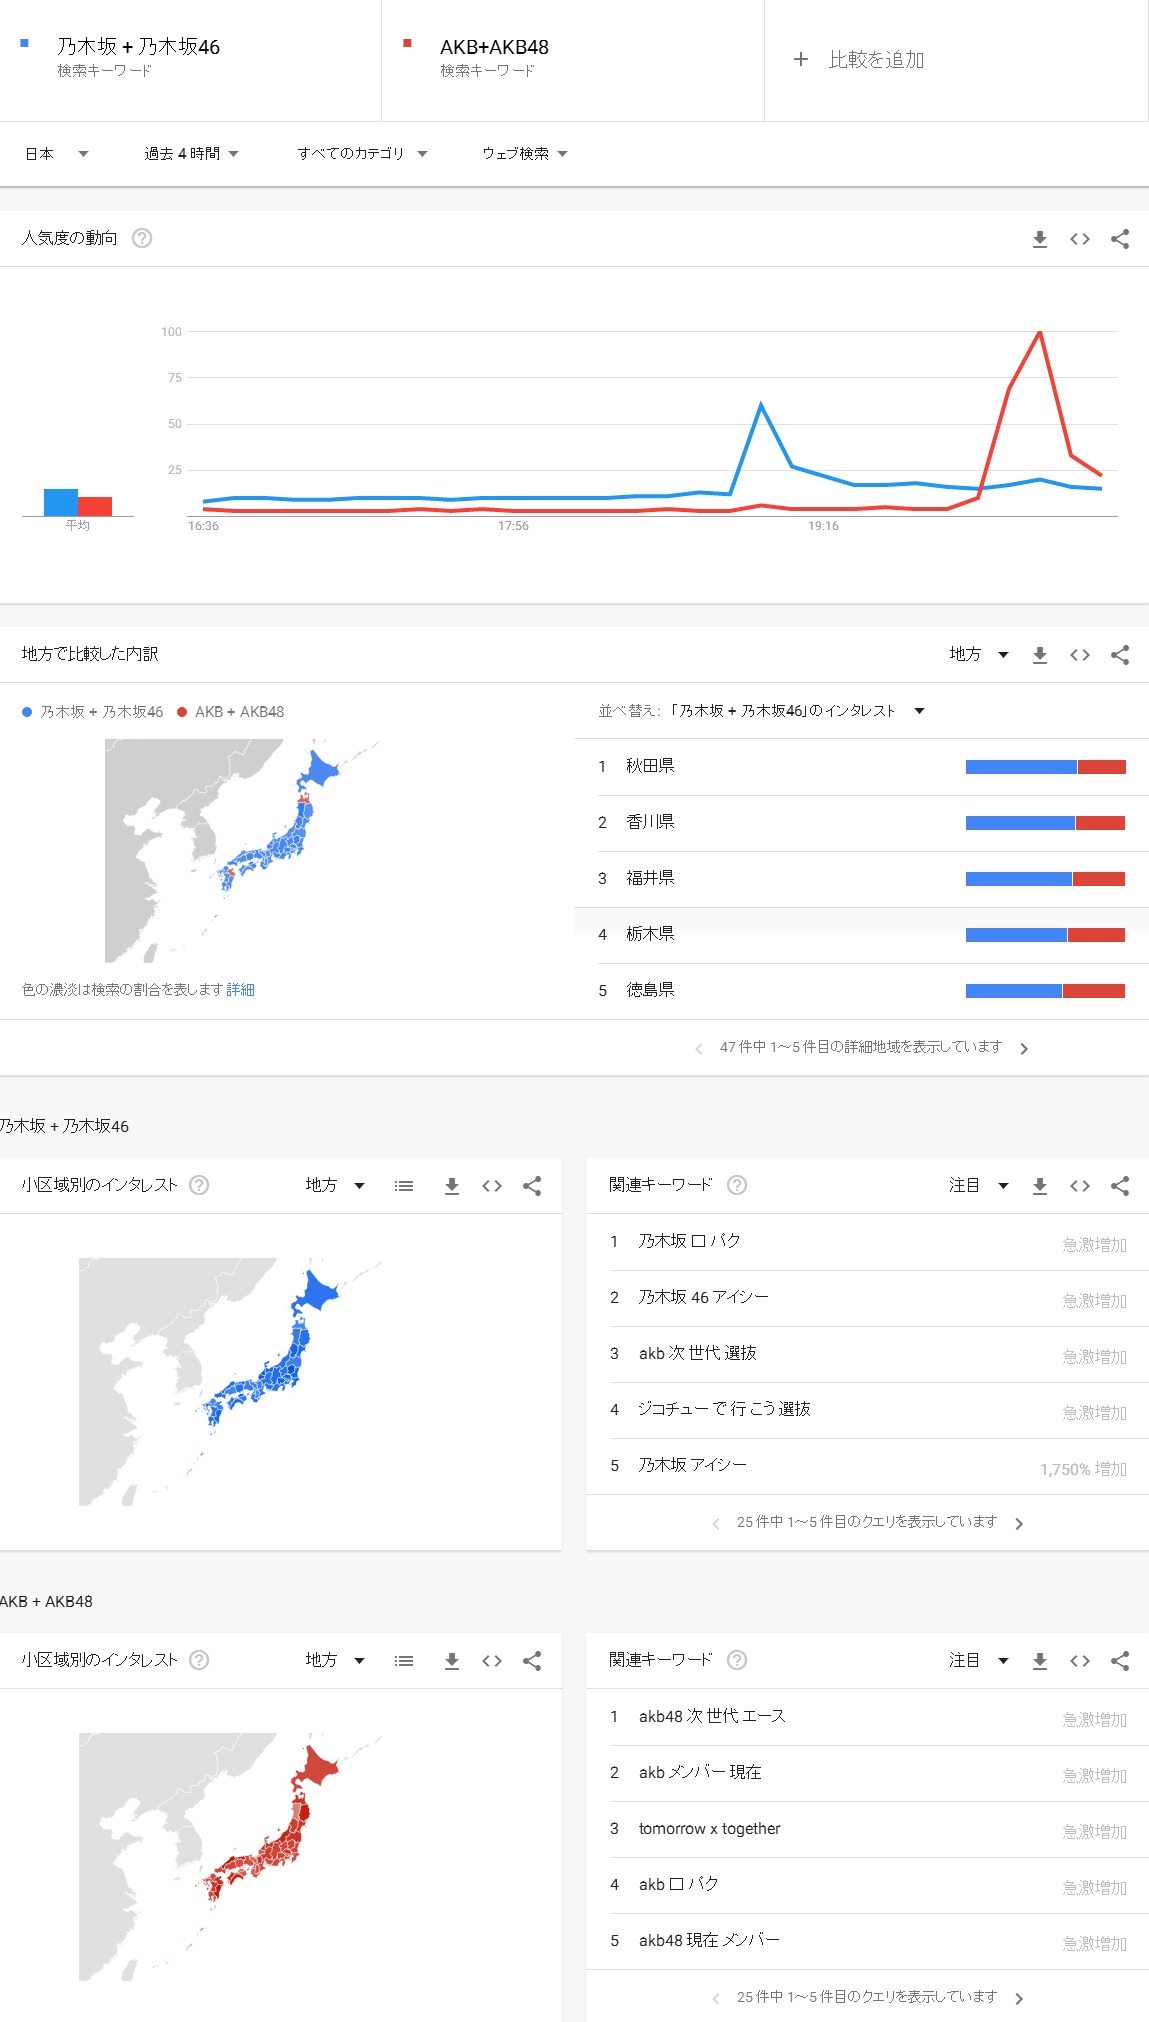
Task: Change the 並べ替え sort order dropdown
Action: point(762,711)
